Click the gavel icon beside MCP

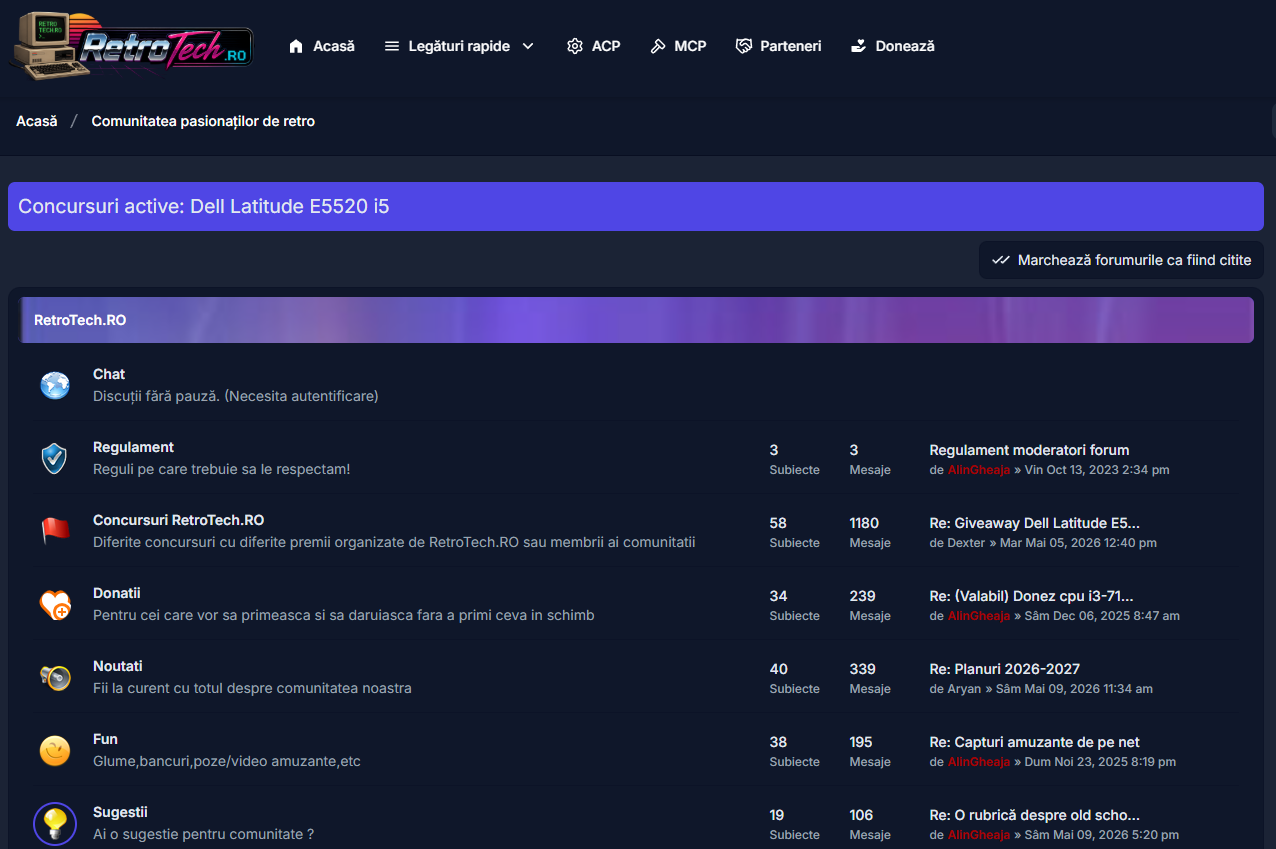[658, 46]
